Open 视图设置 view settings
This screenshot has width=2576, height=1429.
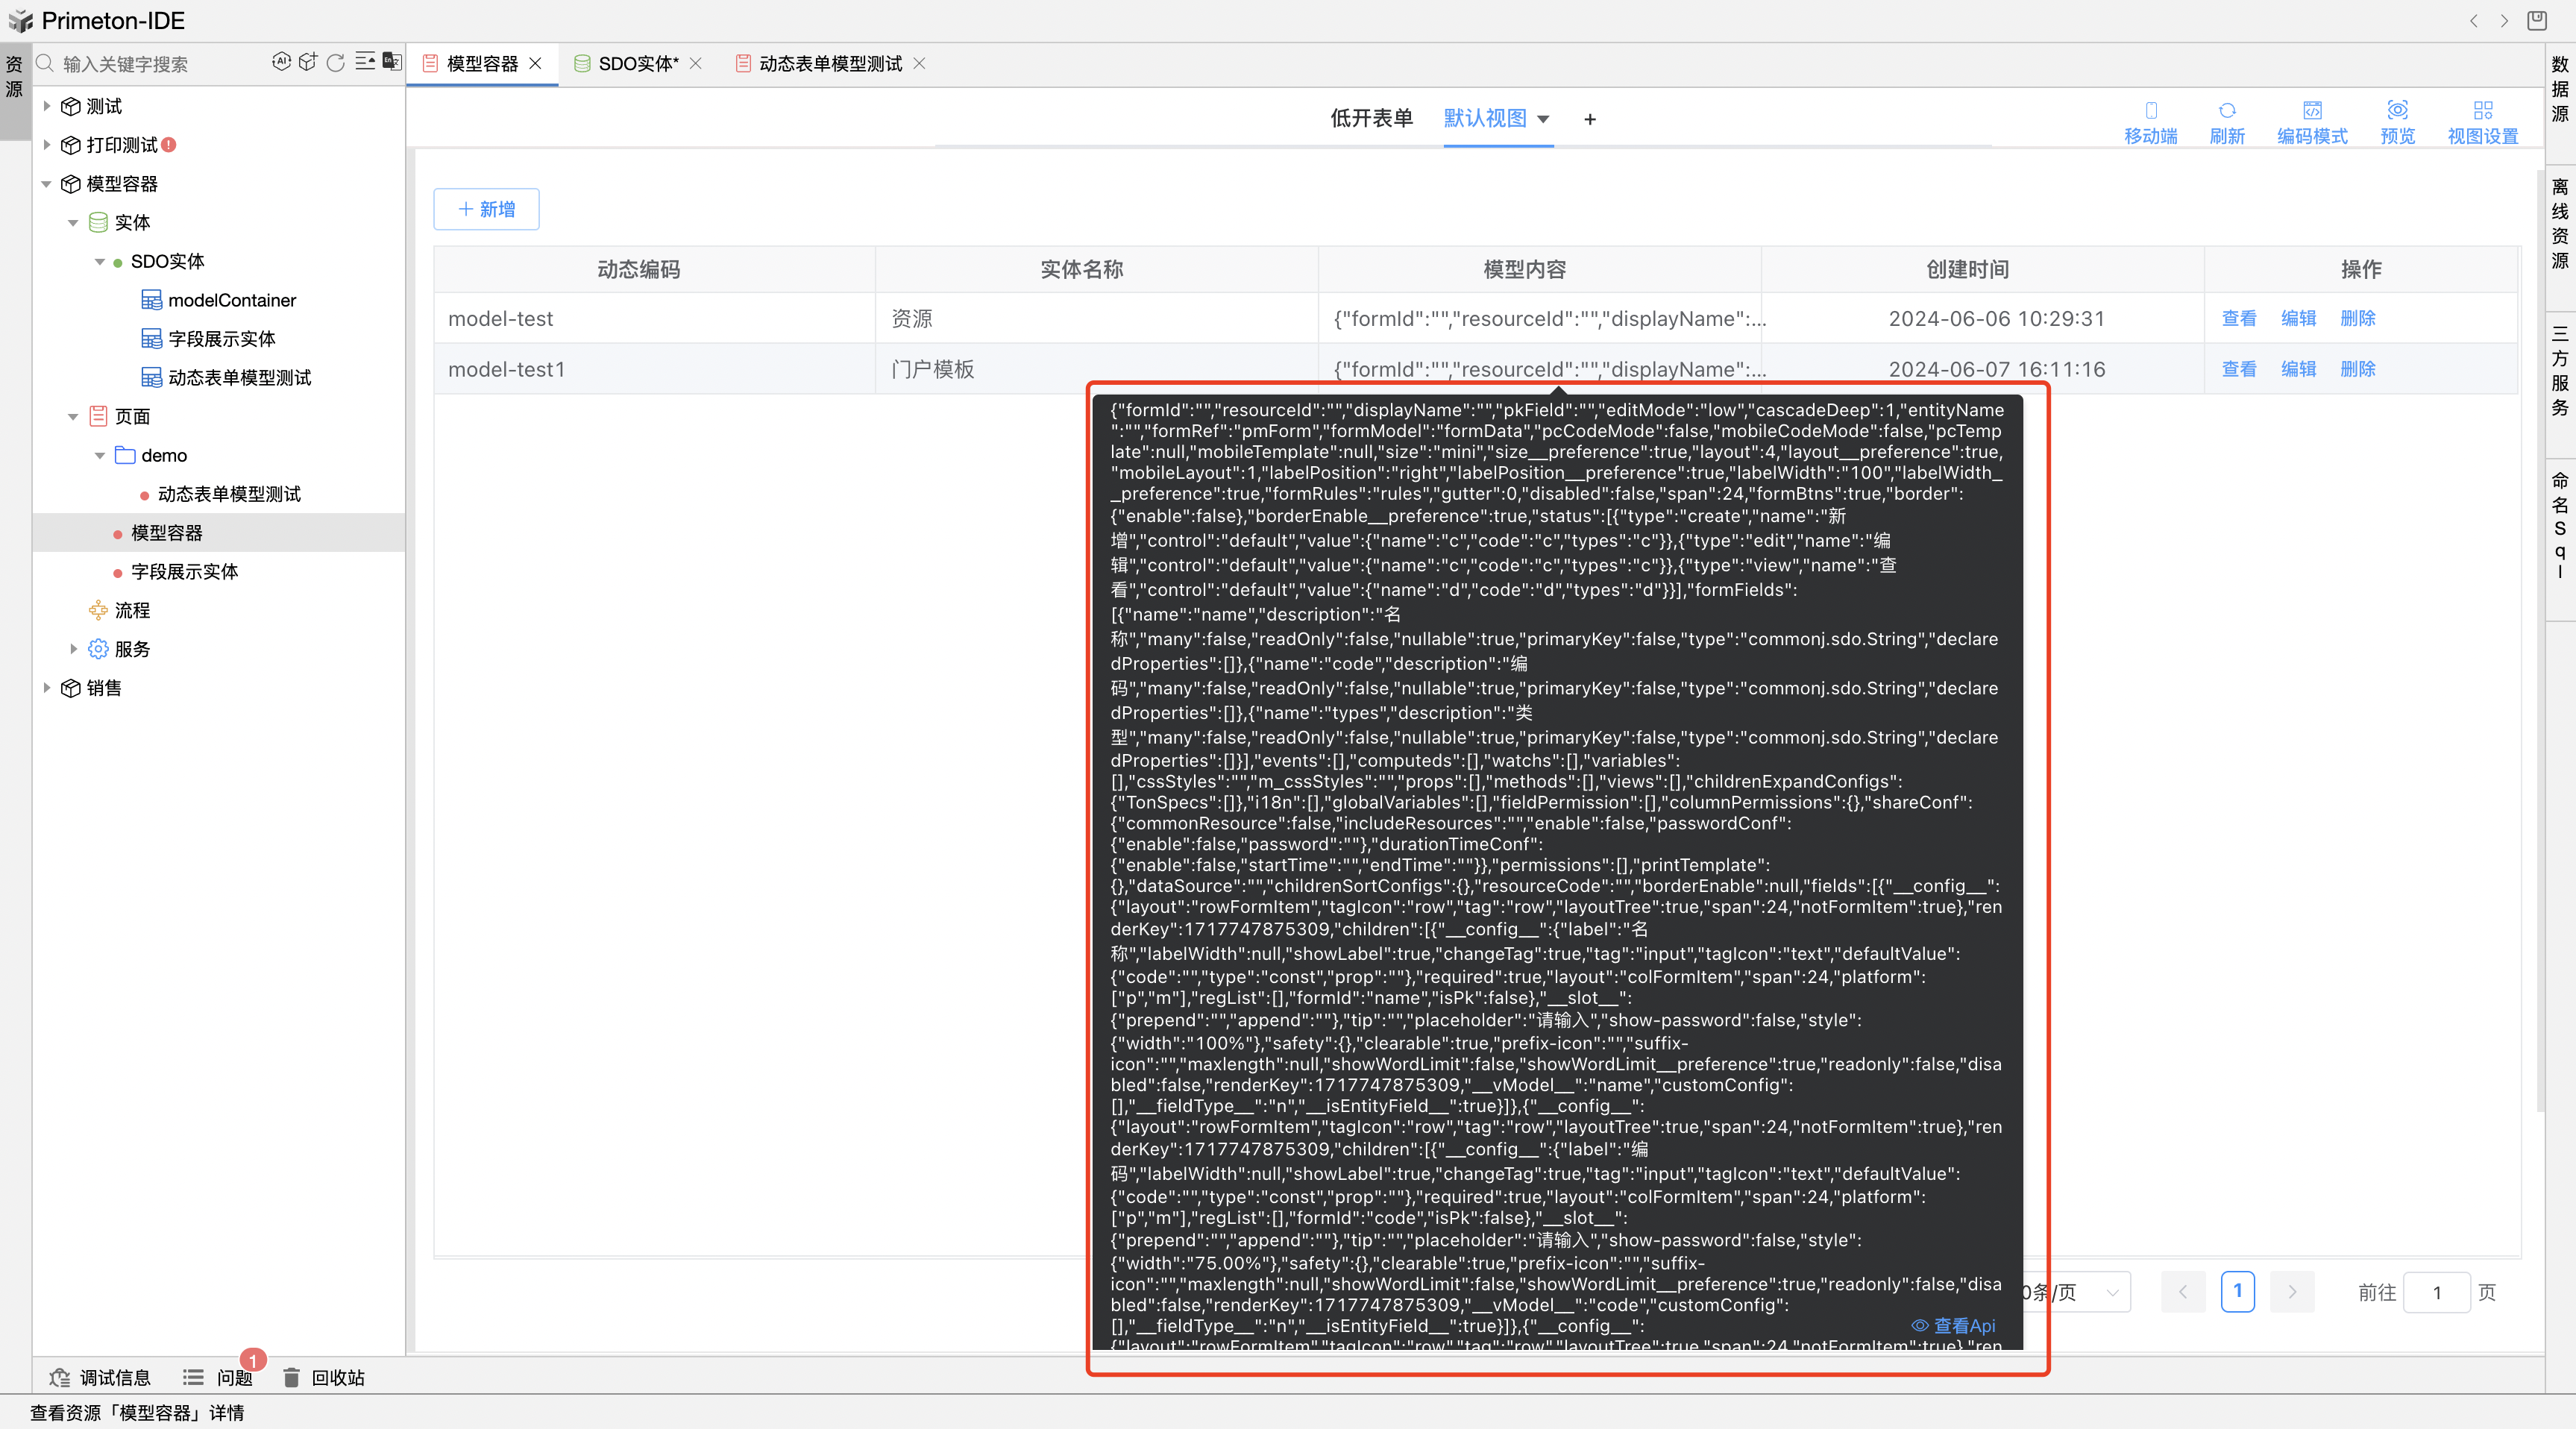tap(2482, 122)
